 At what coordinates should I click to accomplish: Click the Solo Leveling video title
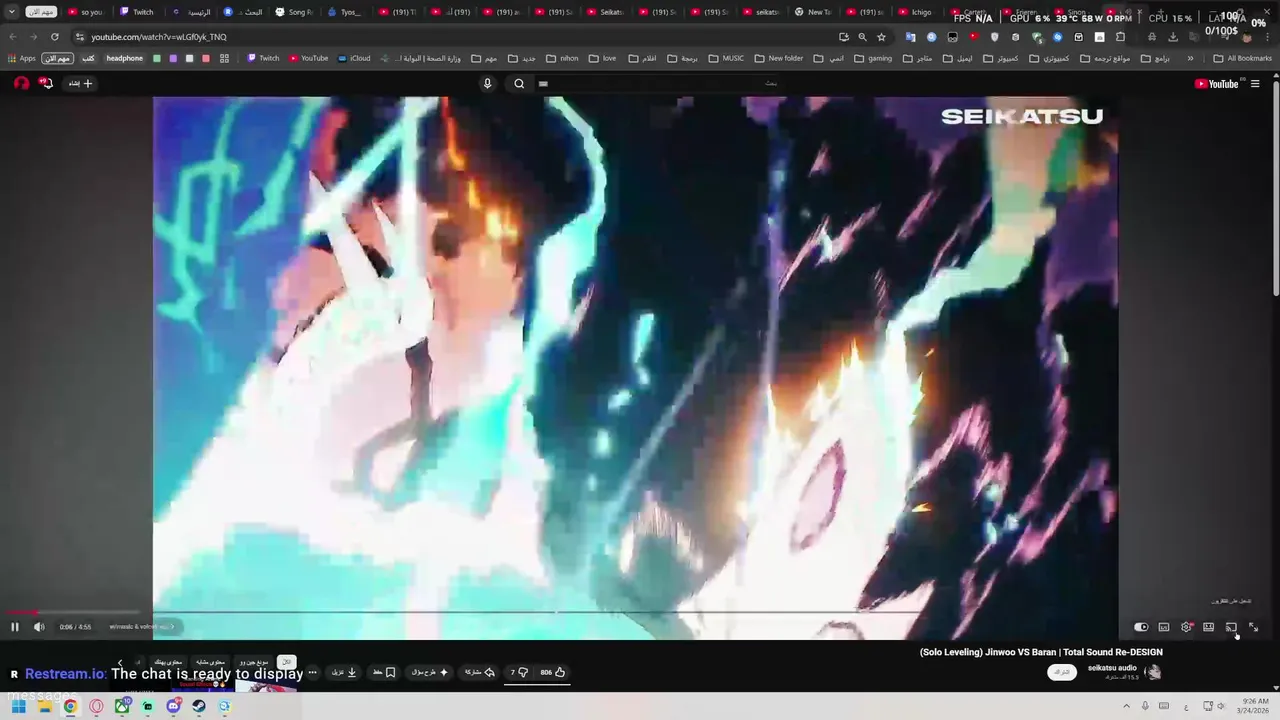[1041, 652]
